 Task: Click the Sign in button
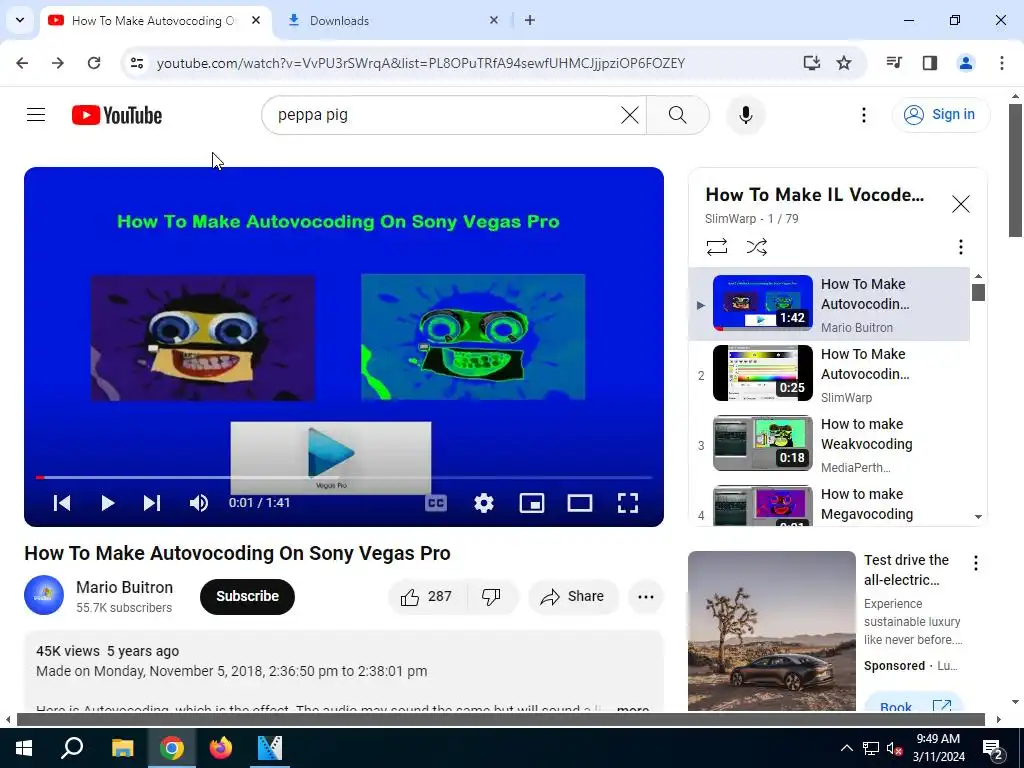click(x=940, y=114)
